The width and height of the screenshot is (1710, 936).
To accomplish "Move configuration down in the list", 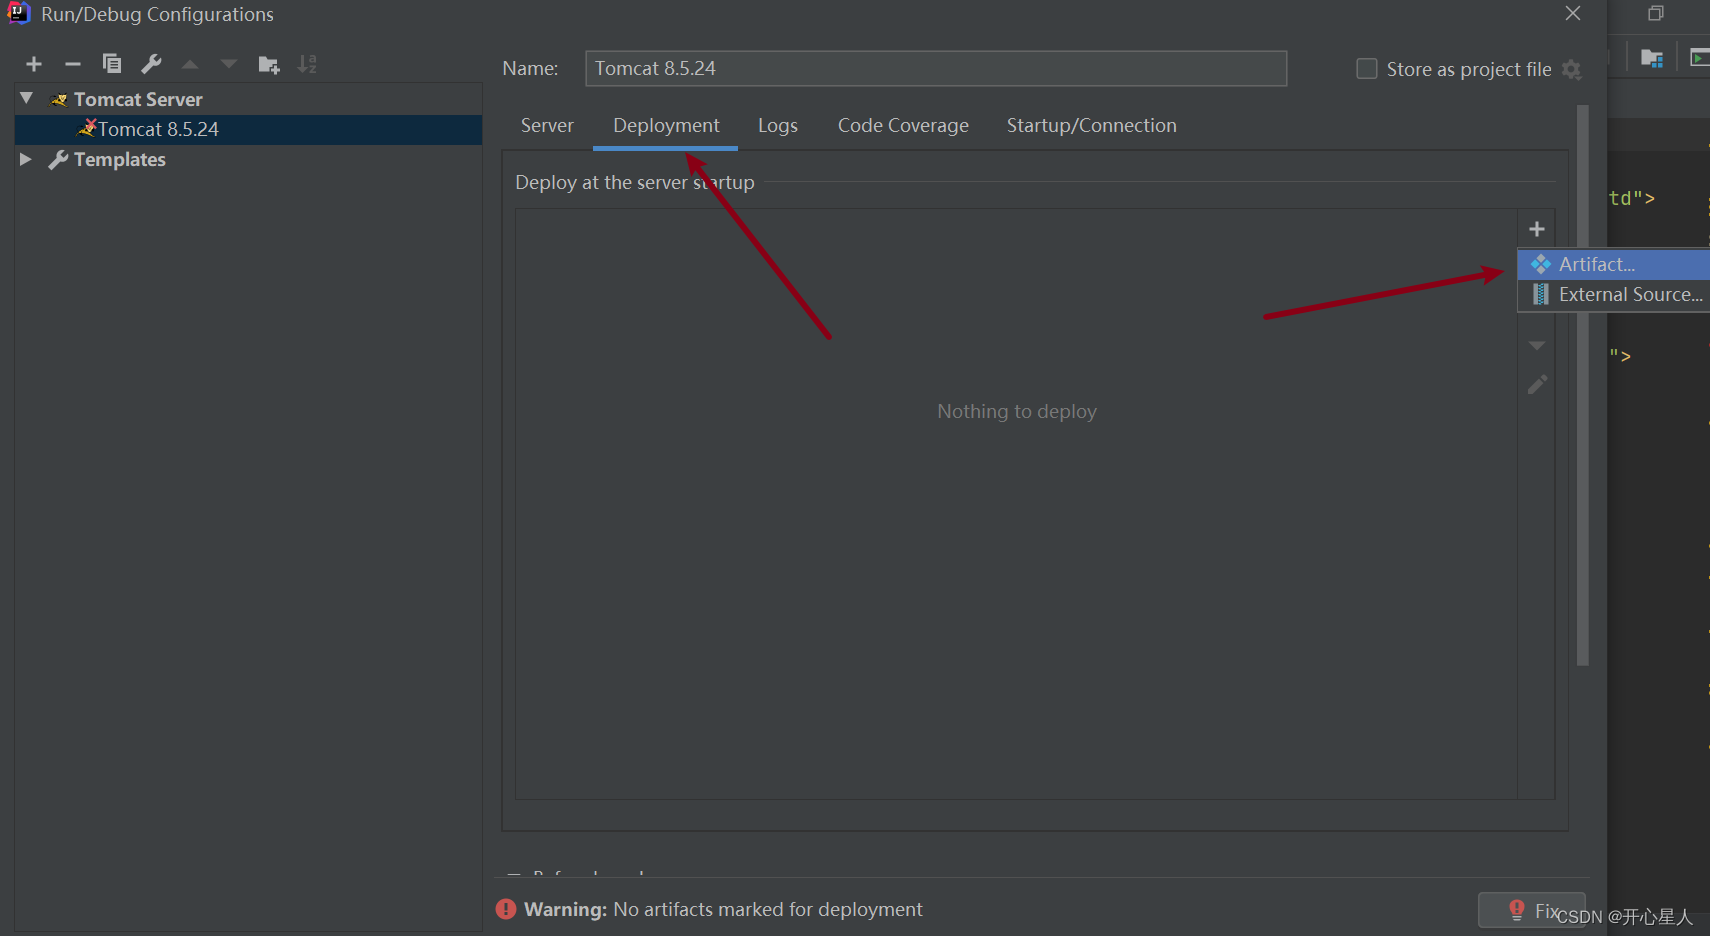I will coord(229,64).
